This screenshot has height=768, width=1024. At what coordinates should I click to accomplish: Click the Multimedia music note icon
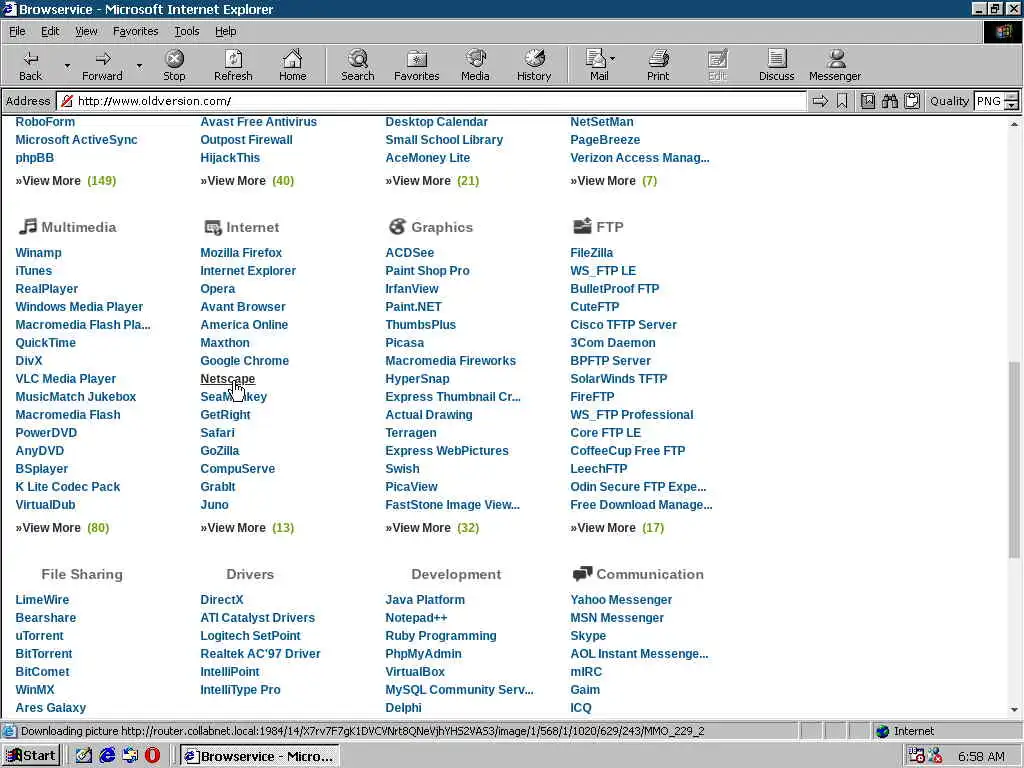pyautogui.click(x=27, y=227)
